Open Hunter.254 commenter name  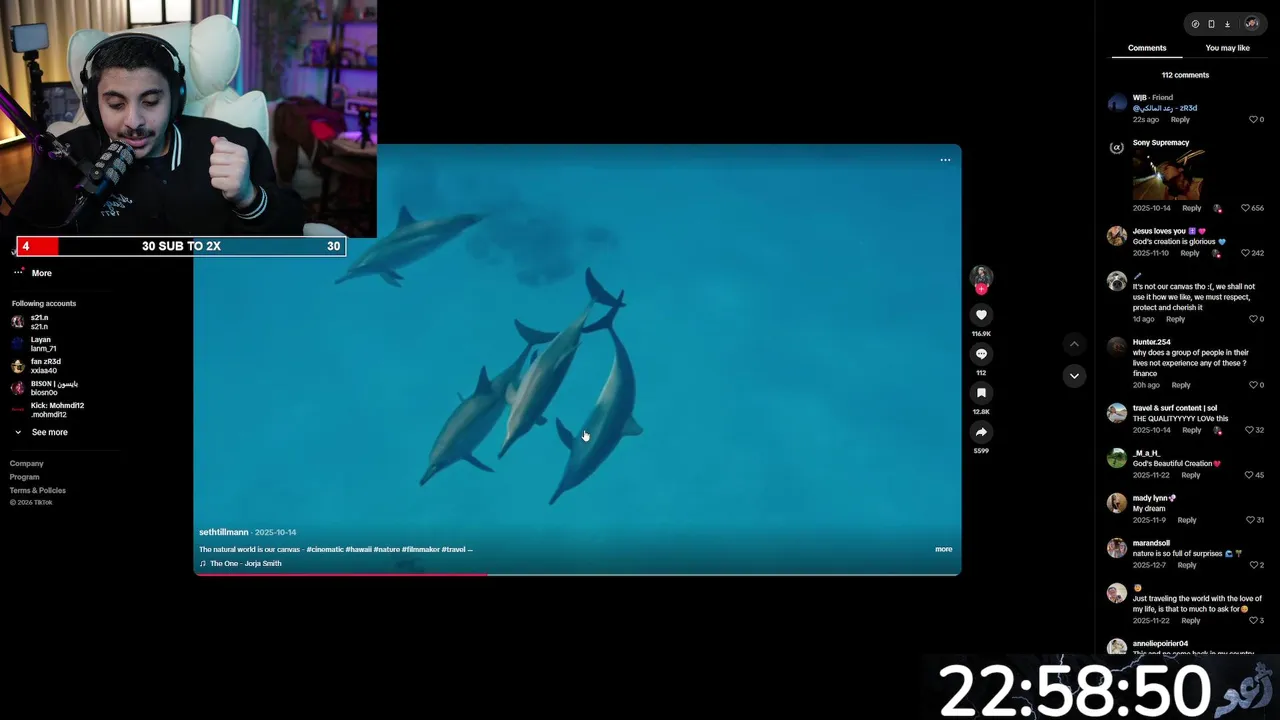tap(1151, 342)
